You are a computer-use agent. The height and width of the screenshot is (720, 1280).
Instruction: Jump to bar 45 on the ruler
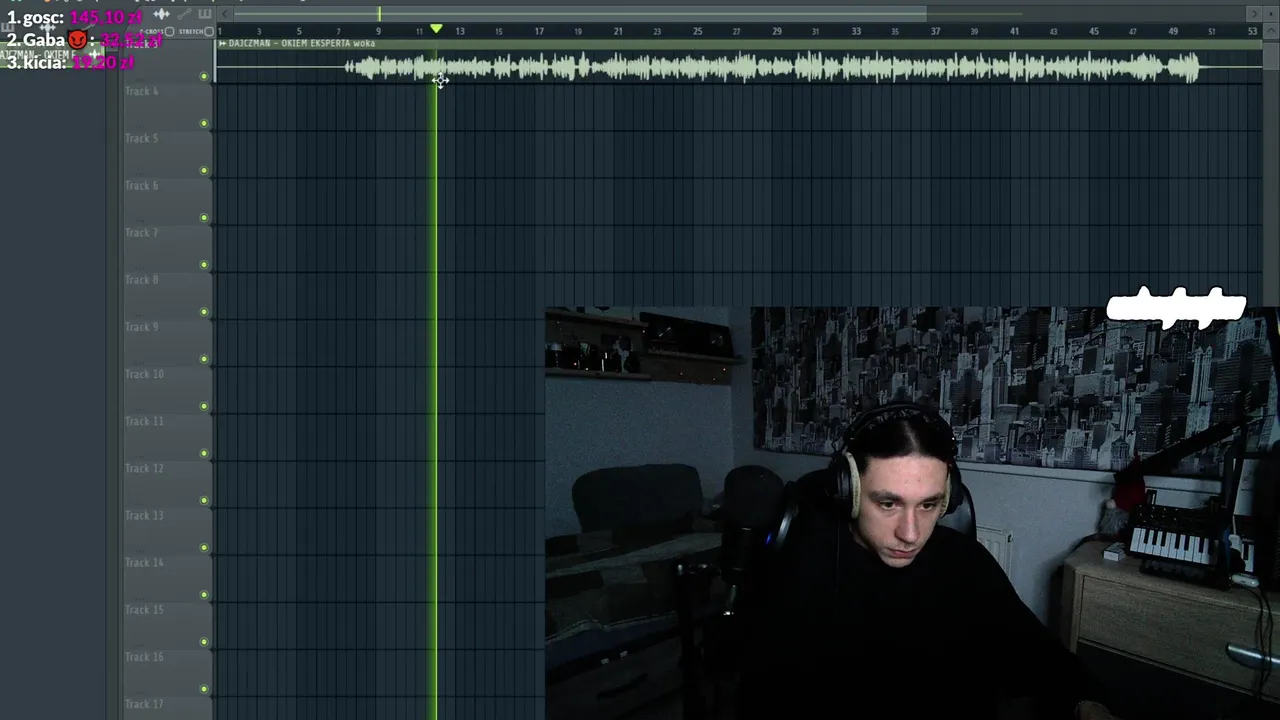pyautogui.click(x=1094, y=31)
